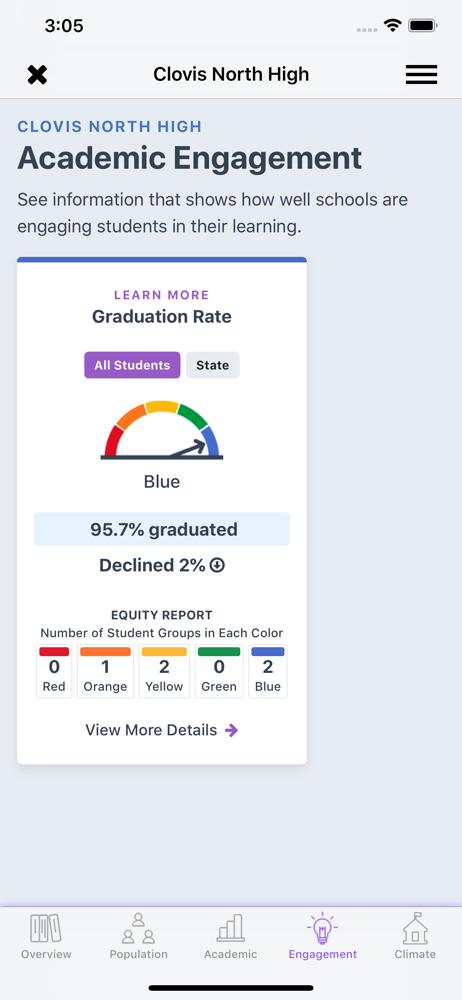Open View More Details link
The width and height of the screenshot is (462, 1000).
151,730
